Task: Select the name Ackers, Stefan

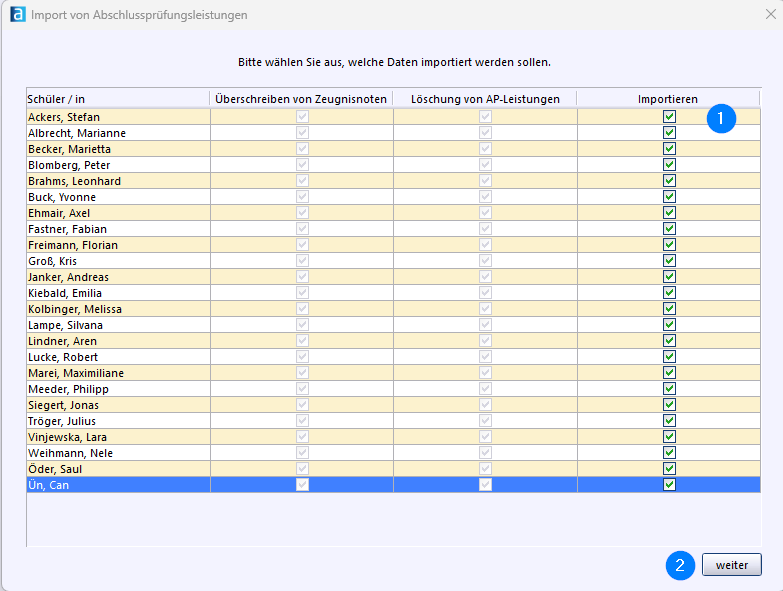Action: [x=64, y=117]
